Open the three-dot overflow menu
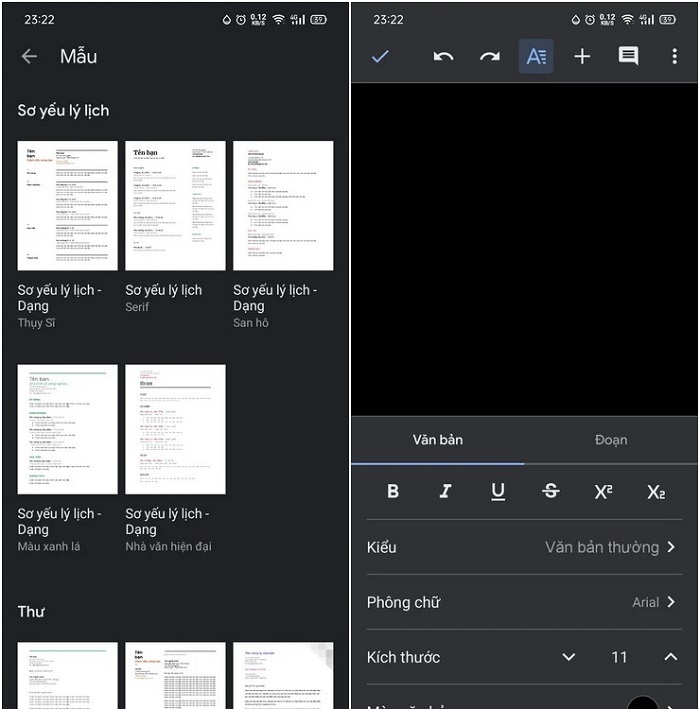The image size is (700, 709). [674, 57]
